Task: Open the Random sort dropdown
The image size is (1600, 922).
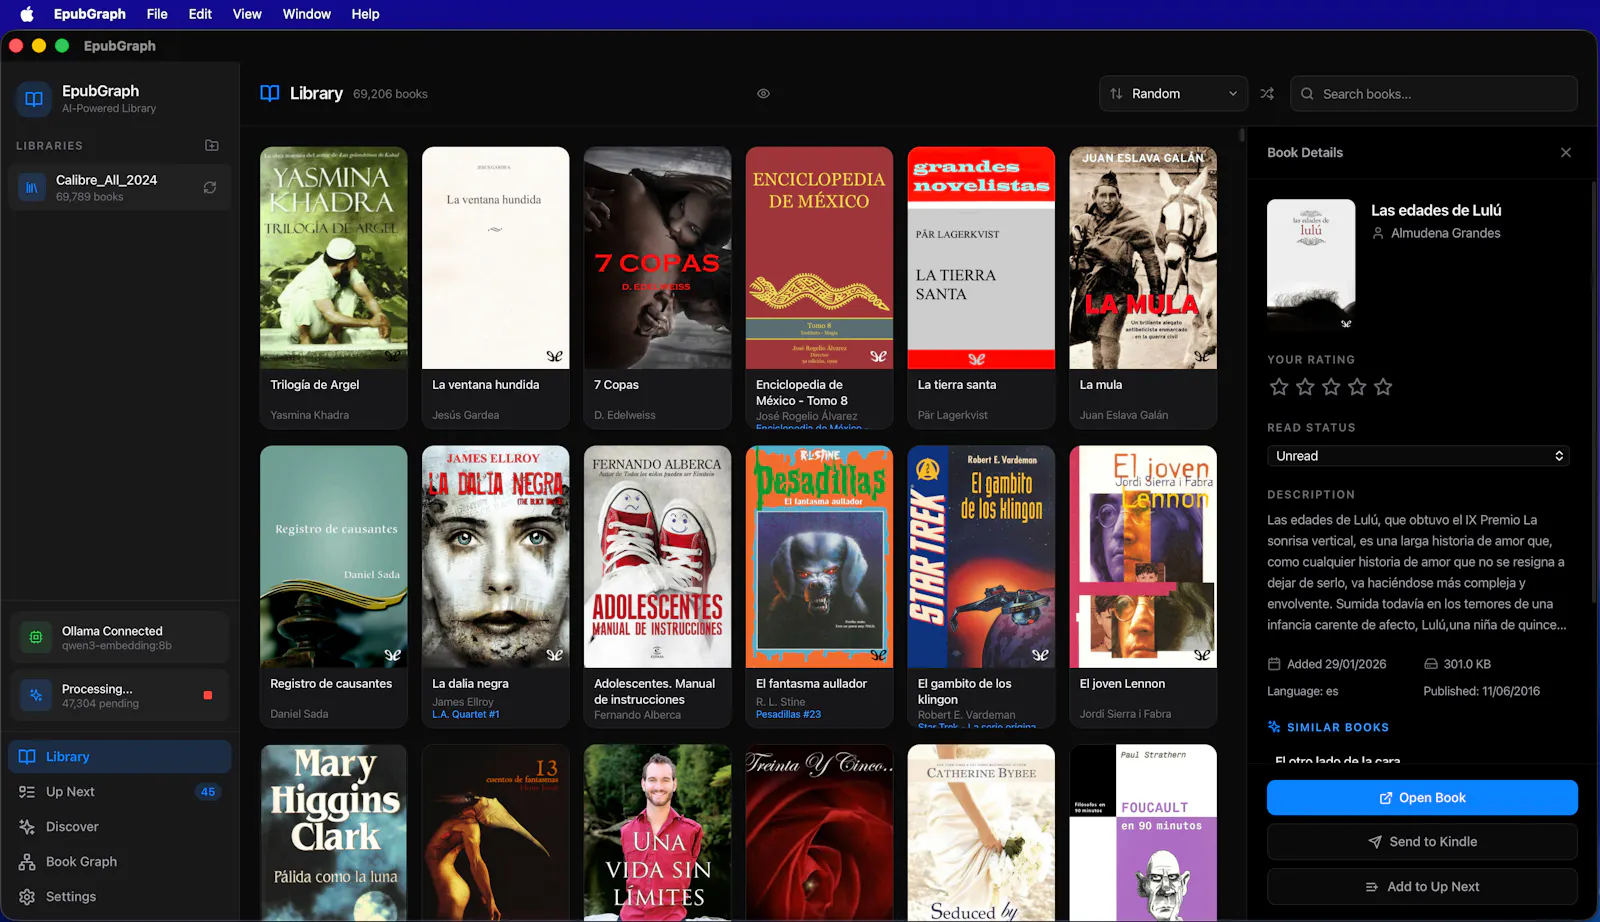Action: click(x=1173, y=93)
